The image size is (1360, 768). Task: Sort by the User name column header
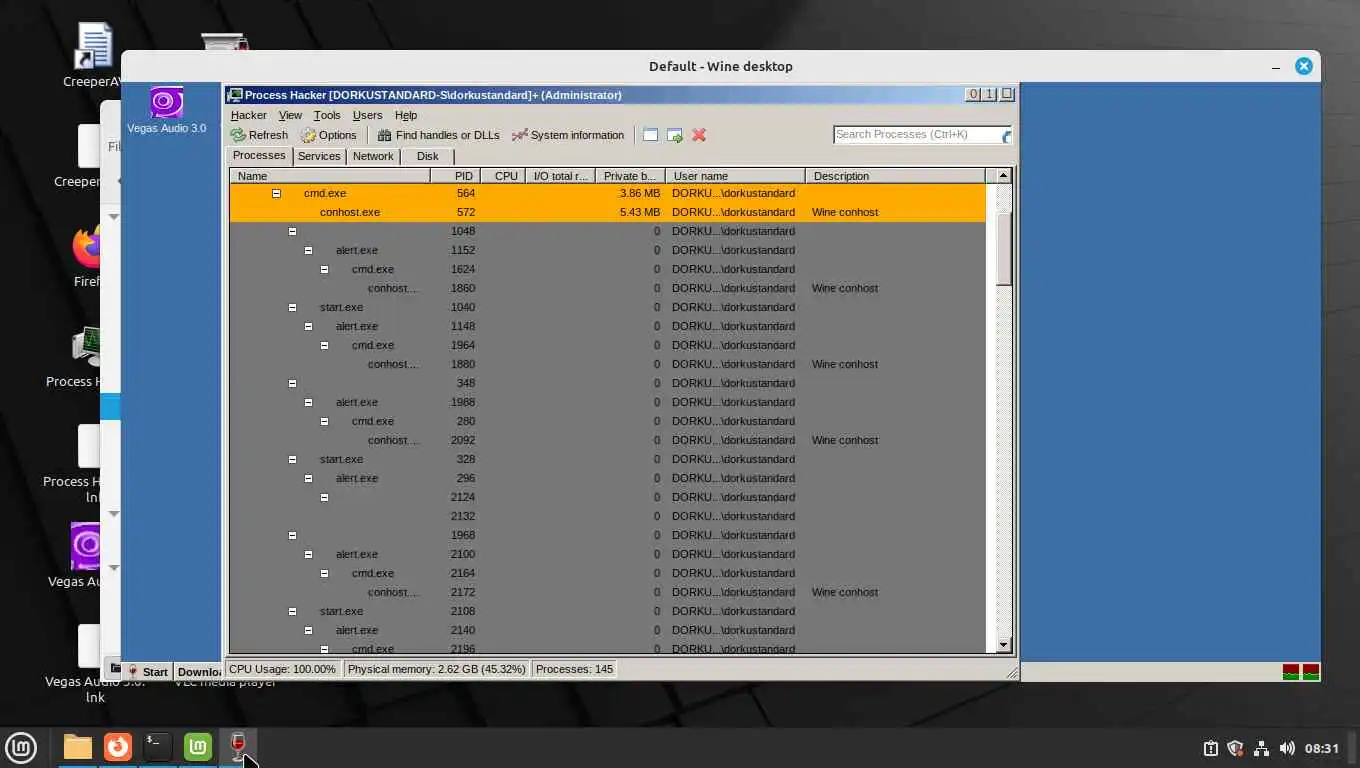(735, 176)
